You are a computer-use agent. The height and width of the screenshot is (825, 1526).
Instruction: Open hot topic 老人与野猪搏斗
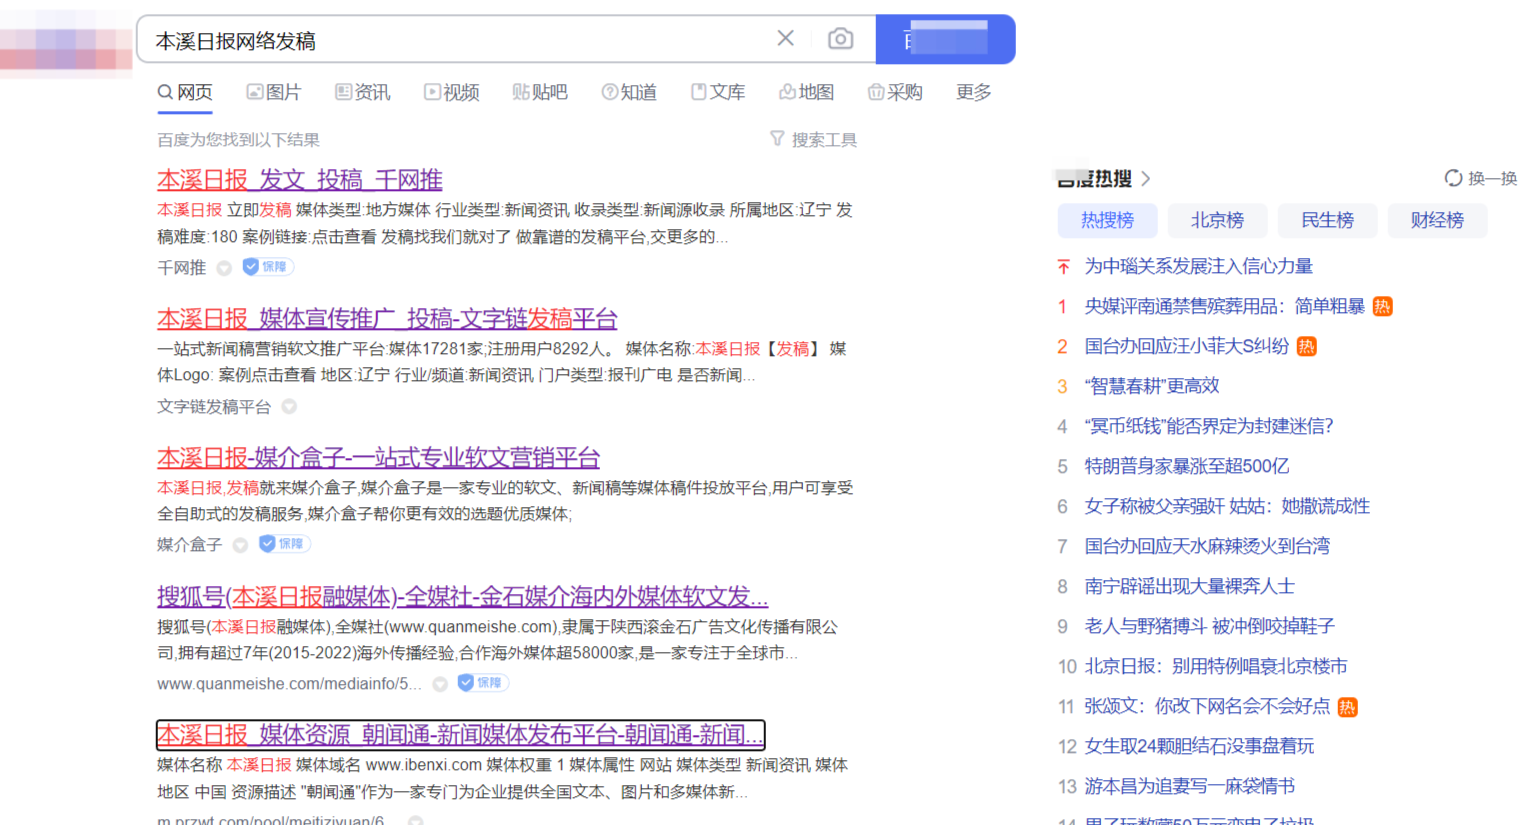1209,626
